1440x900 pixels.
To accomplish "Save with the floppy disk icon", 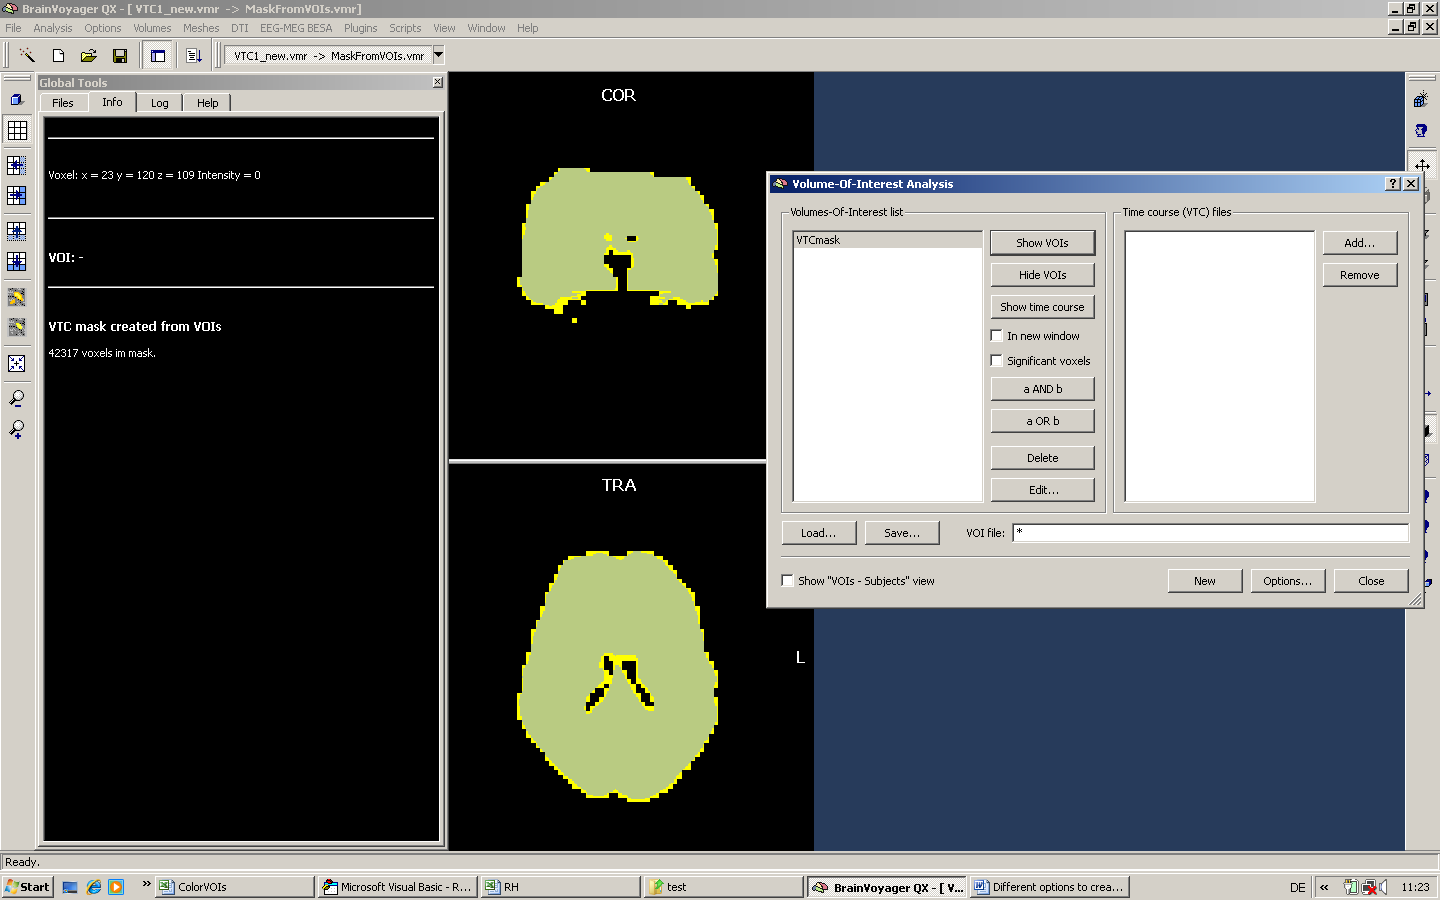I will [x=120, y=56].
